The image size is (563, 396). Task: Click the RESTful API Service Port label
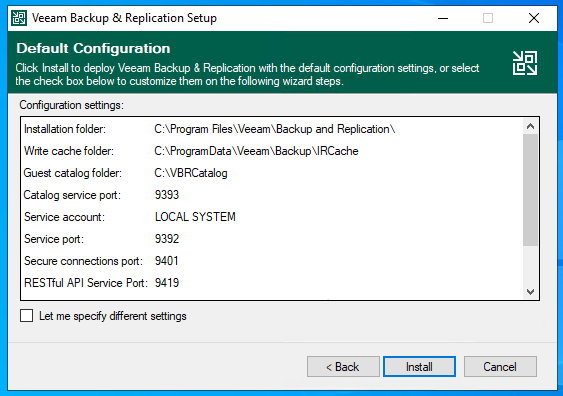point(86,283)
